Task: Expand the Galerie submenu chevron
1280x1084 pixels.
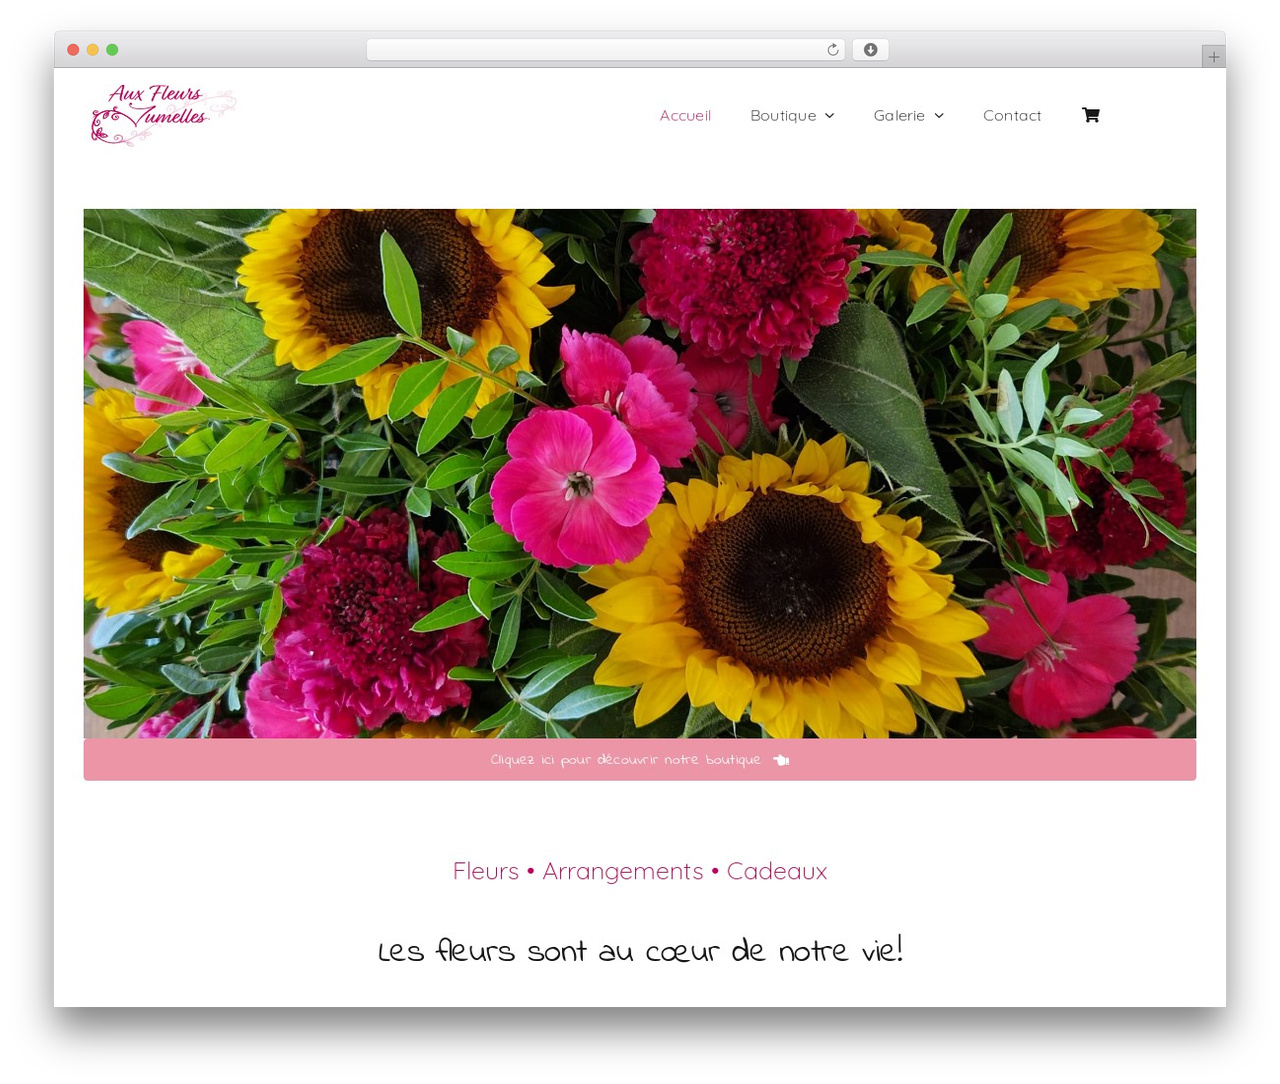Action: point(938,116)
